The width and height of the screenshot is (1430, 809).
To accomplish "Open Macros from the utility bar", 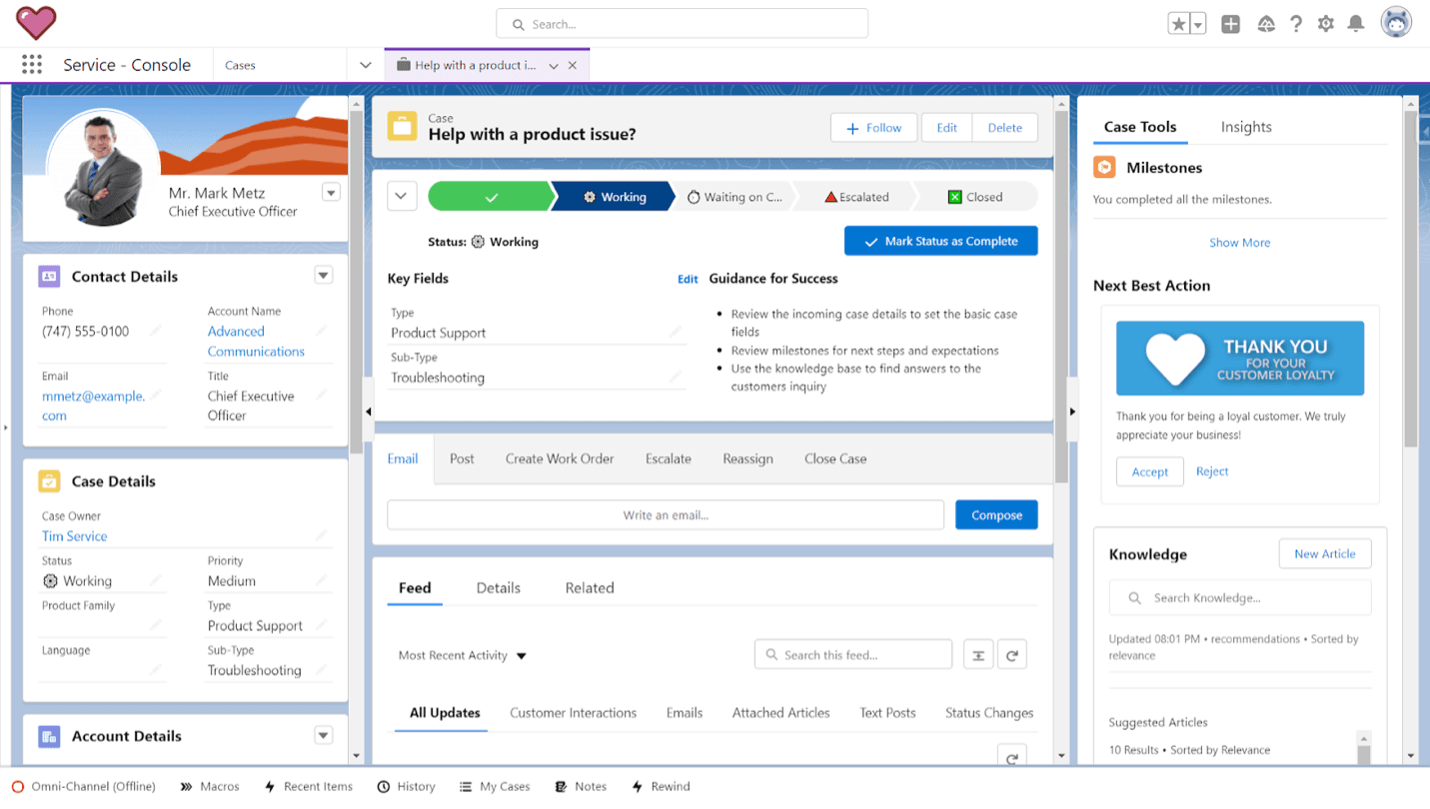I will [209, 786].
